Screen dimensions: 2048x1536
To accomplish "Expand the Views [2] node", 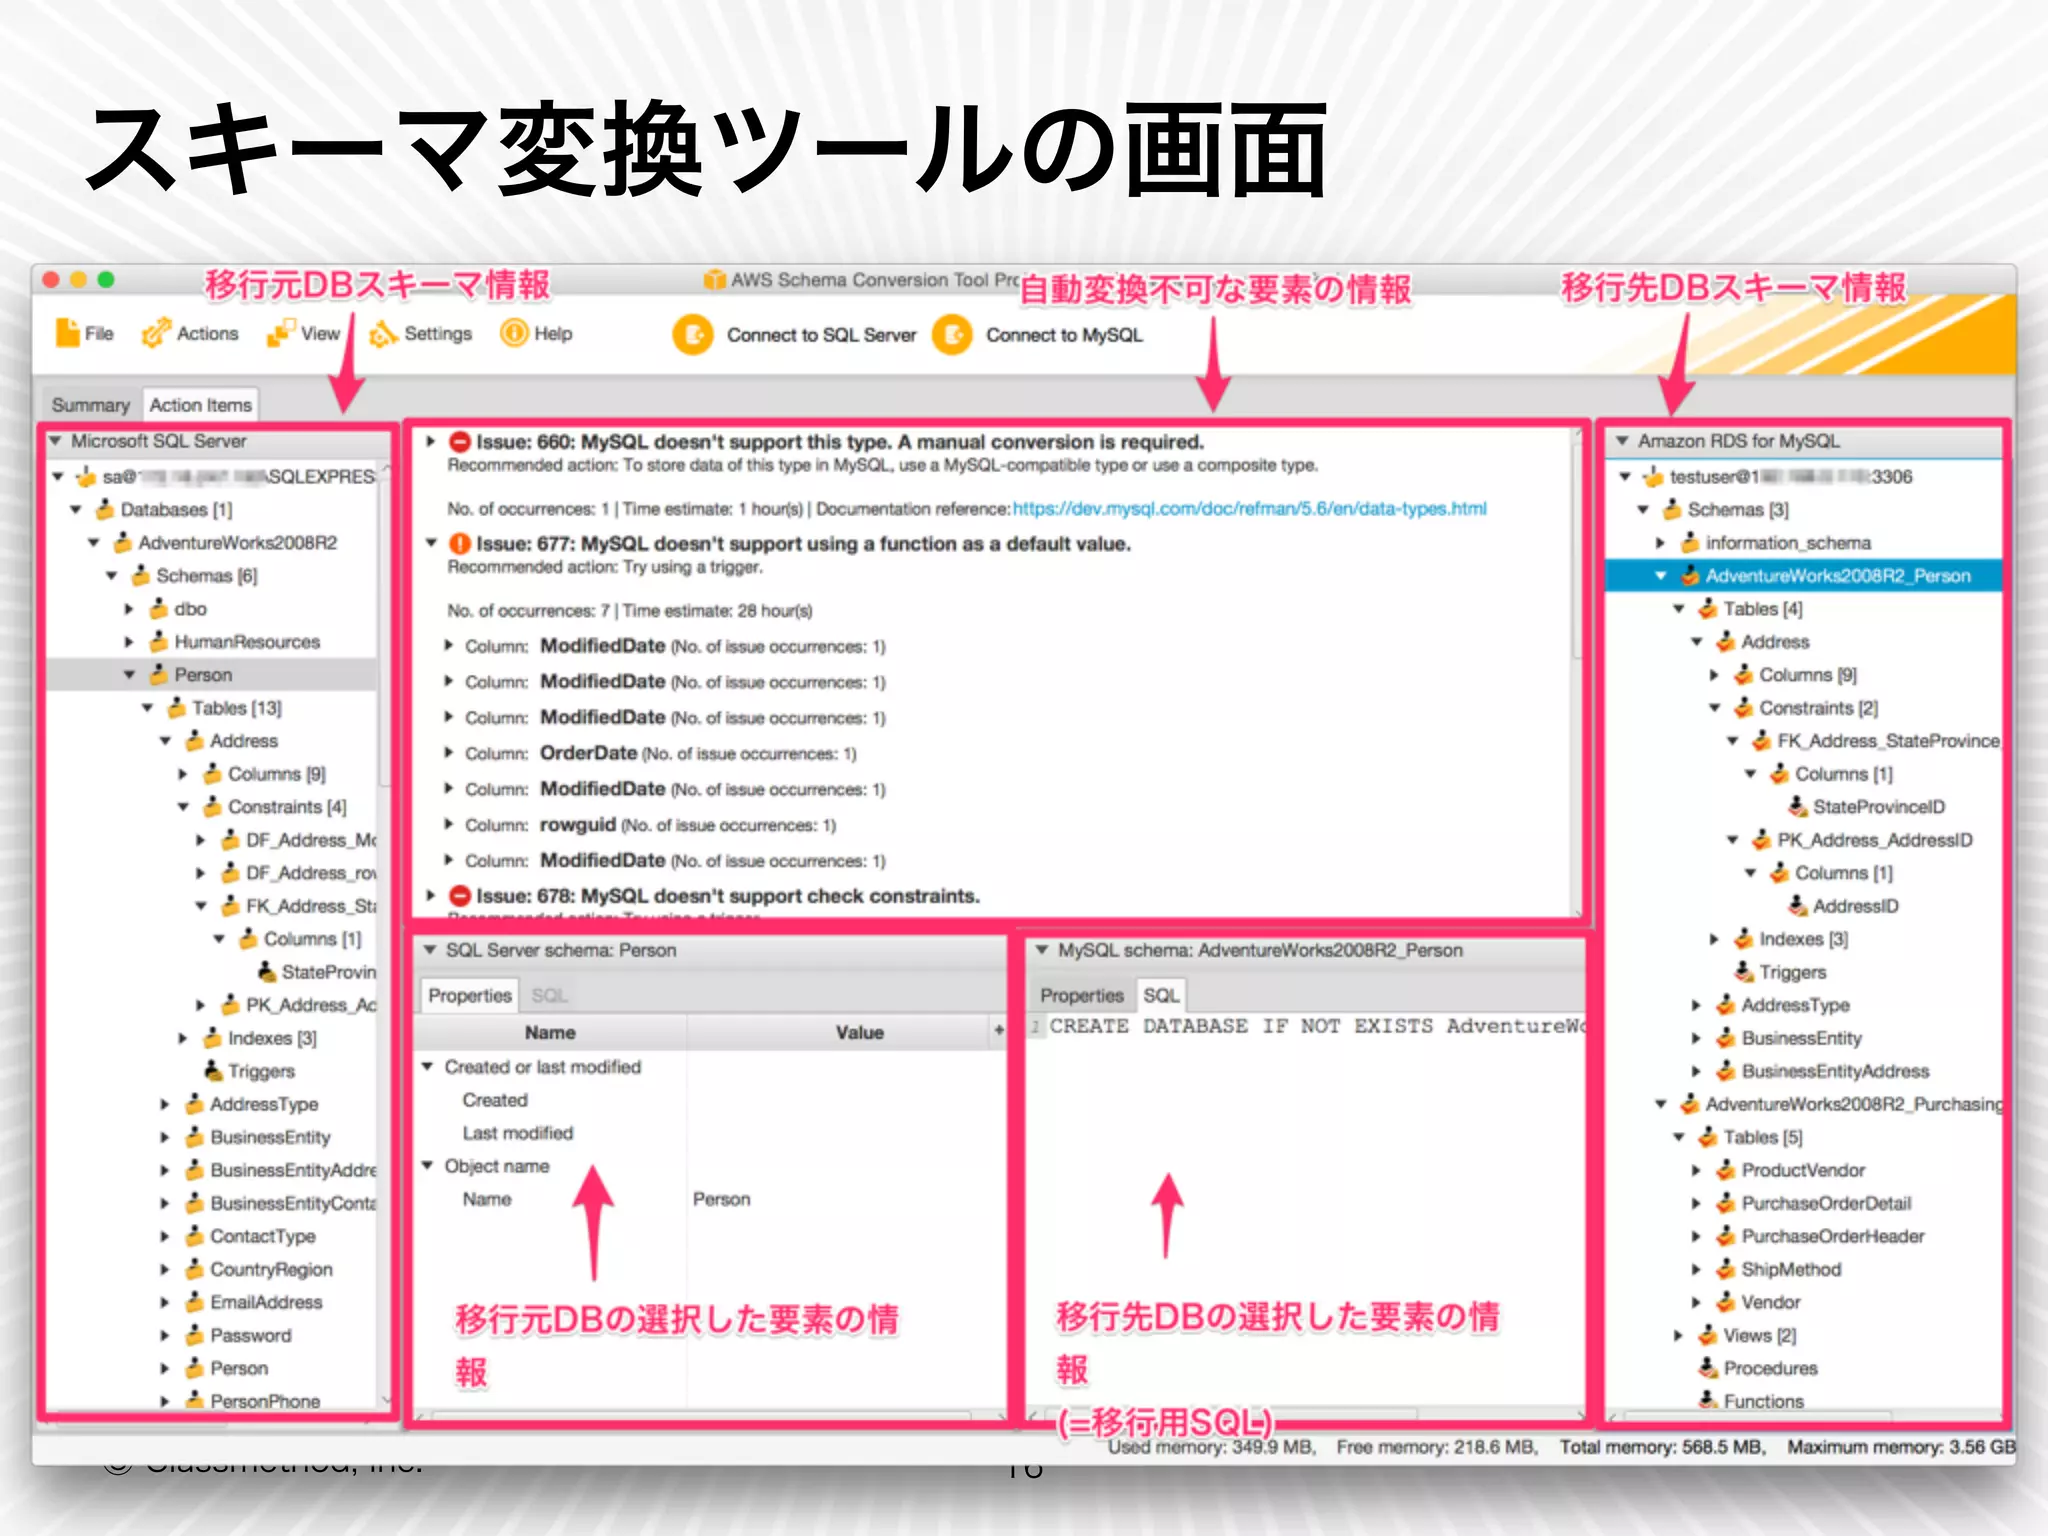I will 1678,1334.
